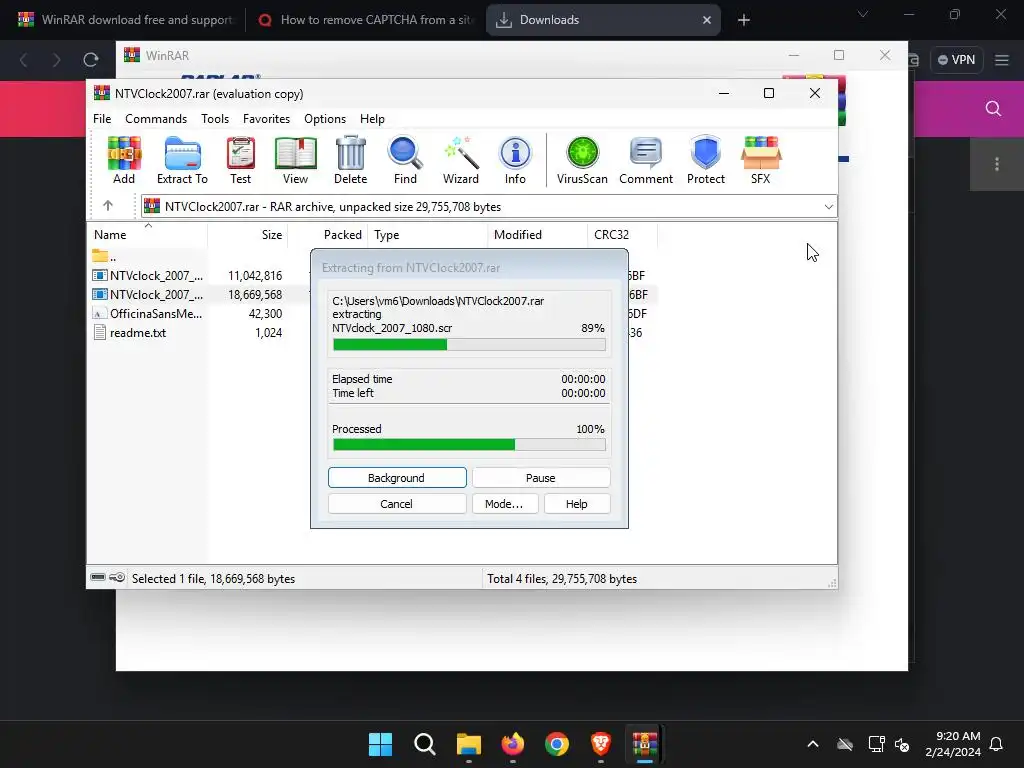
Task: Open the browser hamburger menu
Action: (1002, 60)
